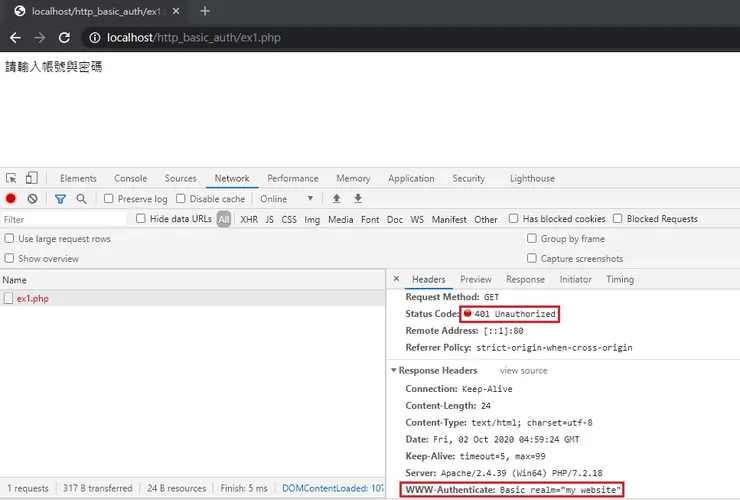Clear the network log

[x=32, y=199]
